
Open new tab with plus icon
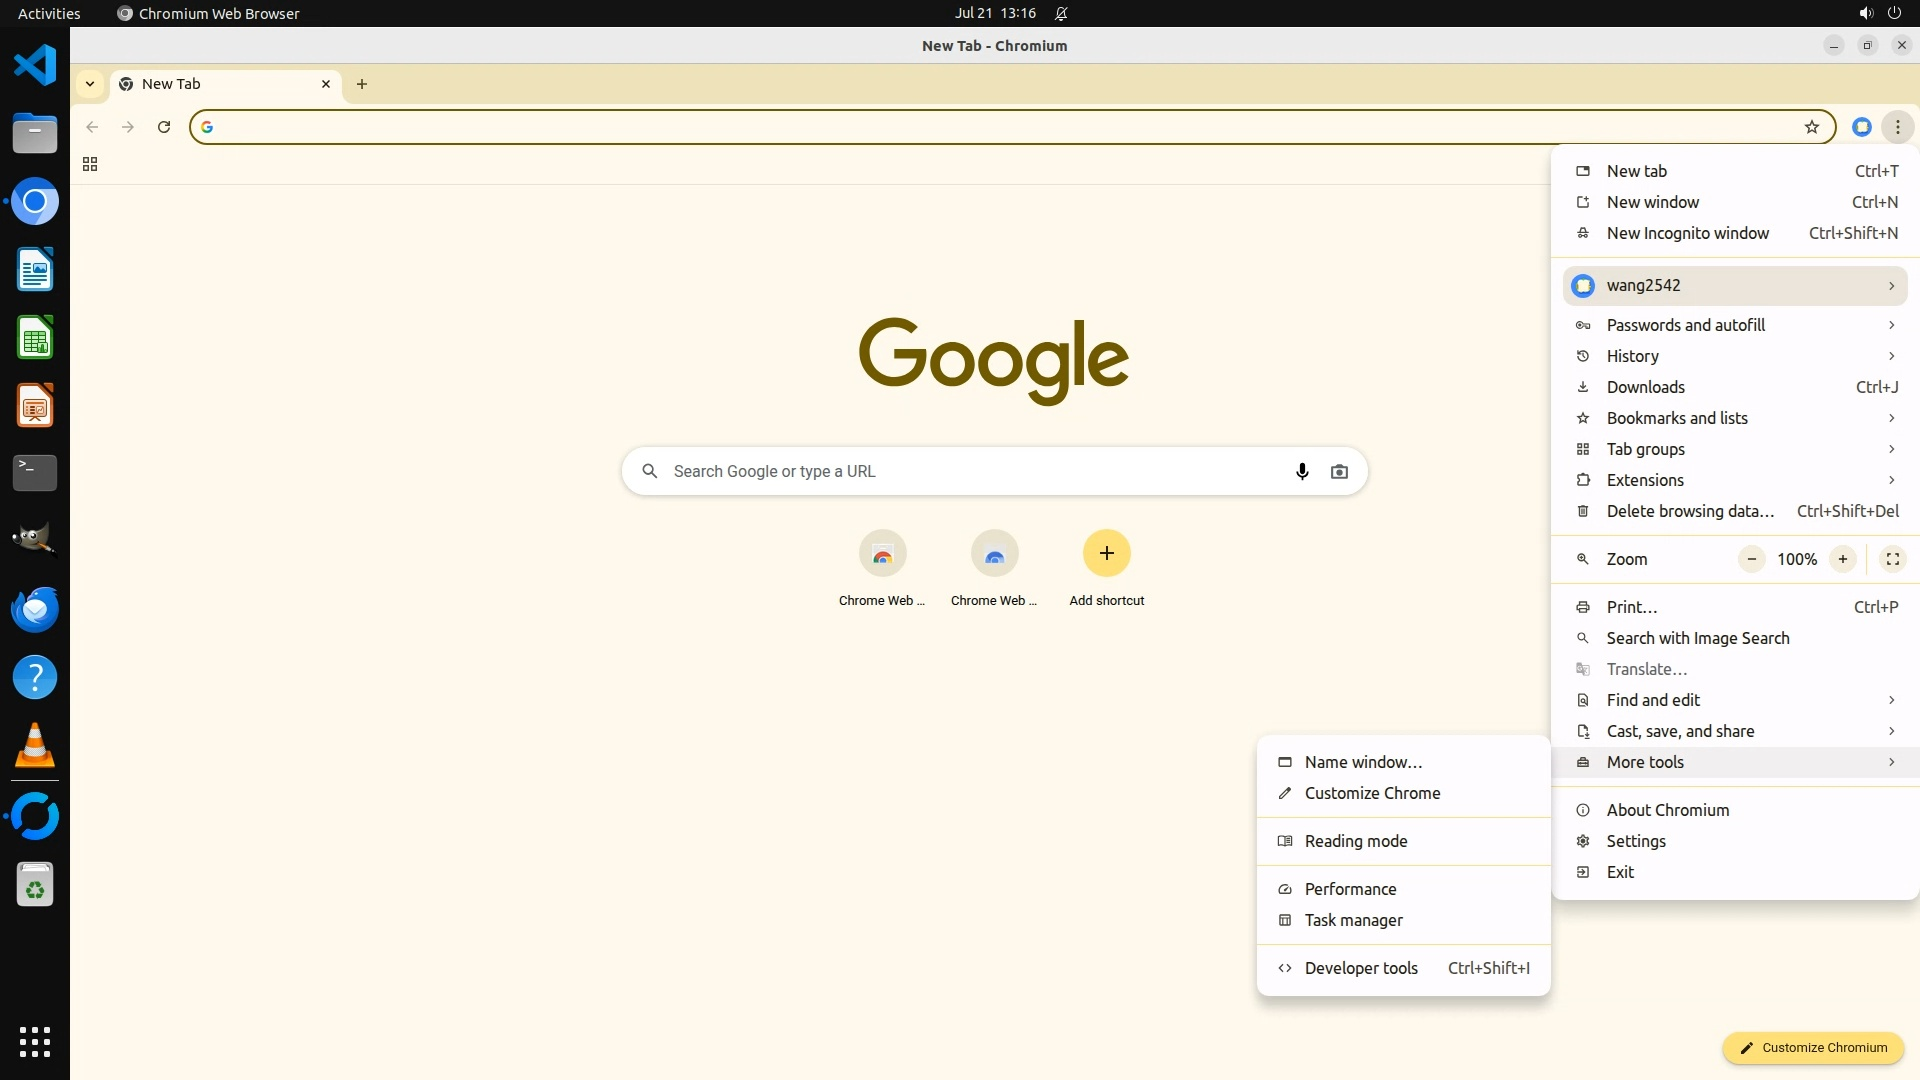tap(362, 84)
